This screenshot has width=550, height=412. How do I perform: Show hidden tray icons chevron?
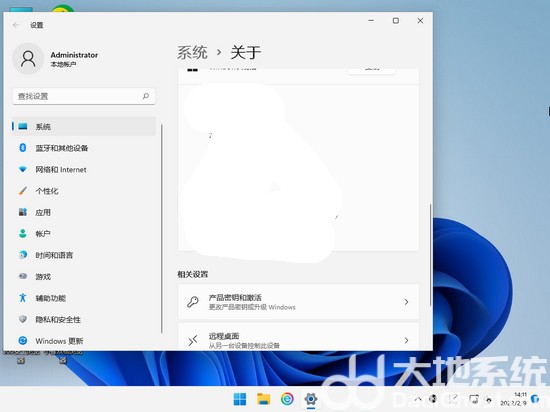[x=418, y=399]
